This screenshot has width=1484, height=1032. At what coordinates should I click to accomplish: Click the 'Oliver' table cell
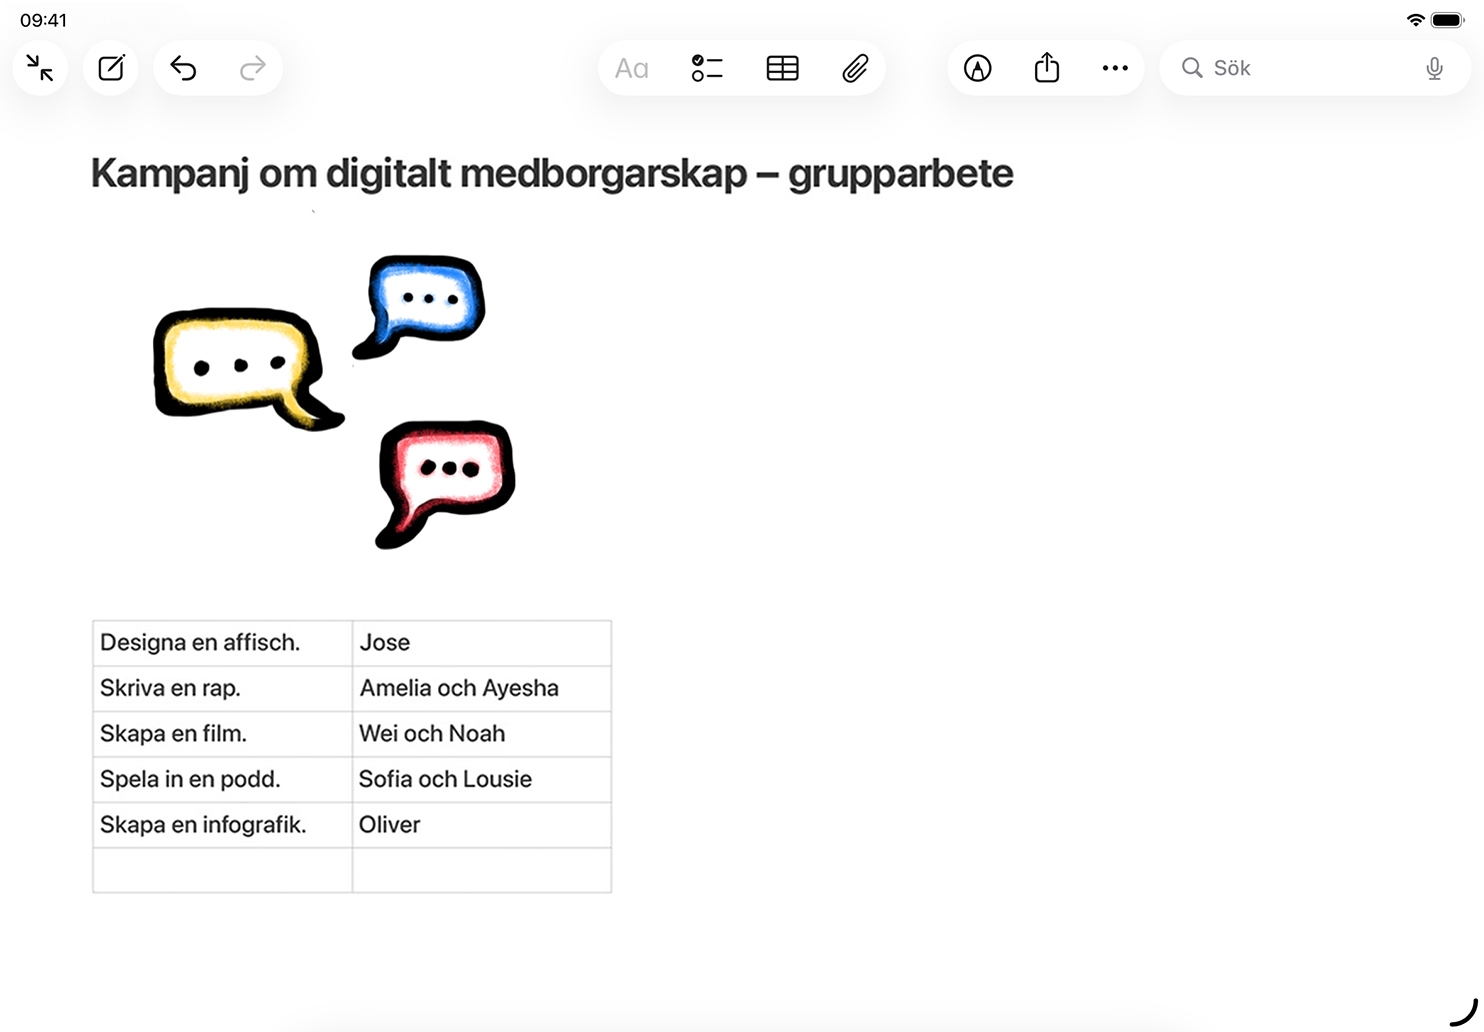pyautogui.click(x=481, y=825)
